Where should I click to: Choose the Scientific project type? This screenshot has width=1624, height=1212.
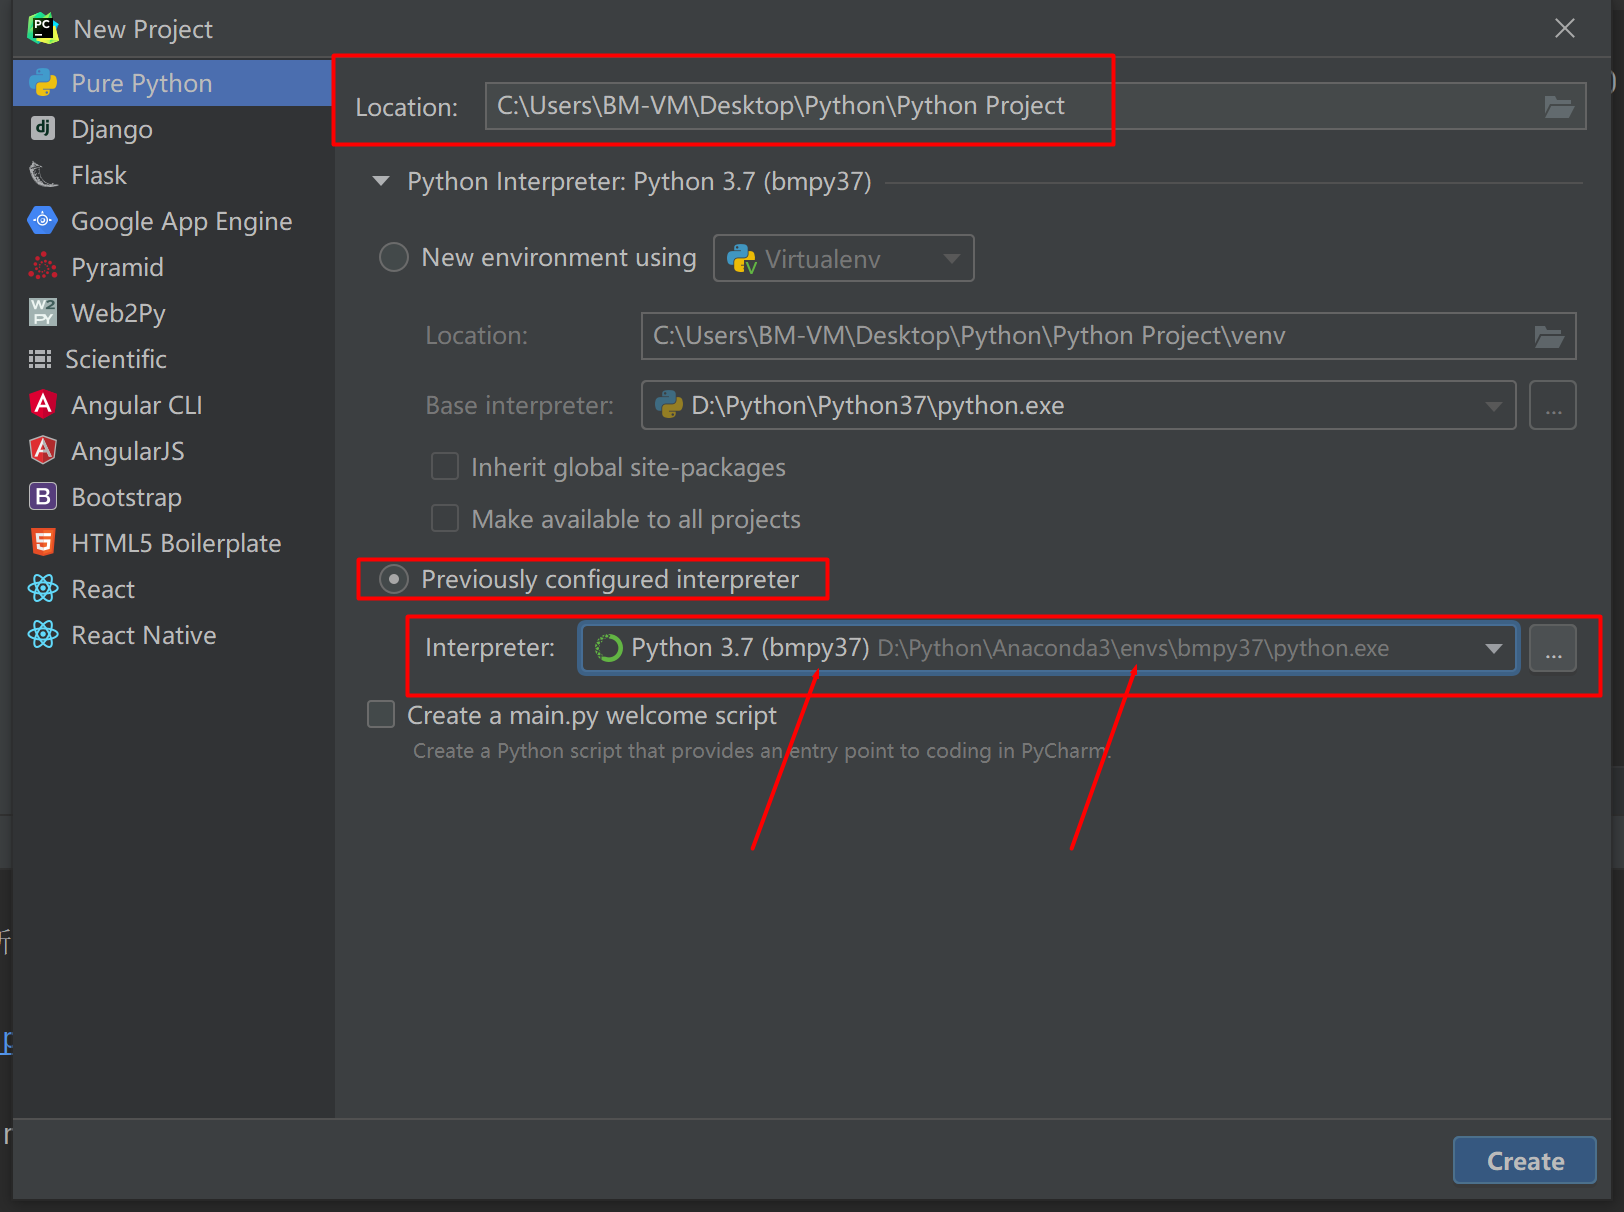[x=172, y=359]
